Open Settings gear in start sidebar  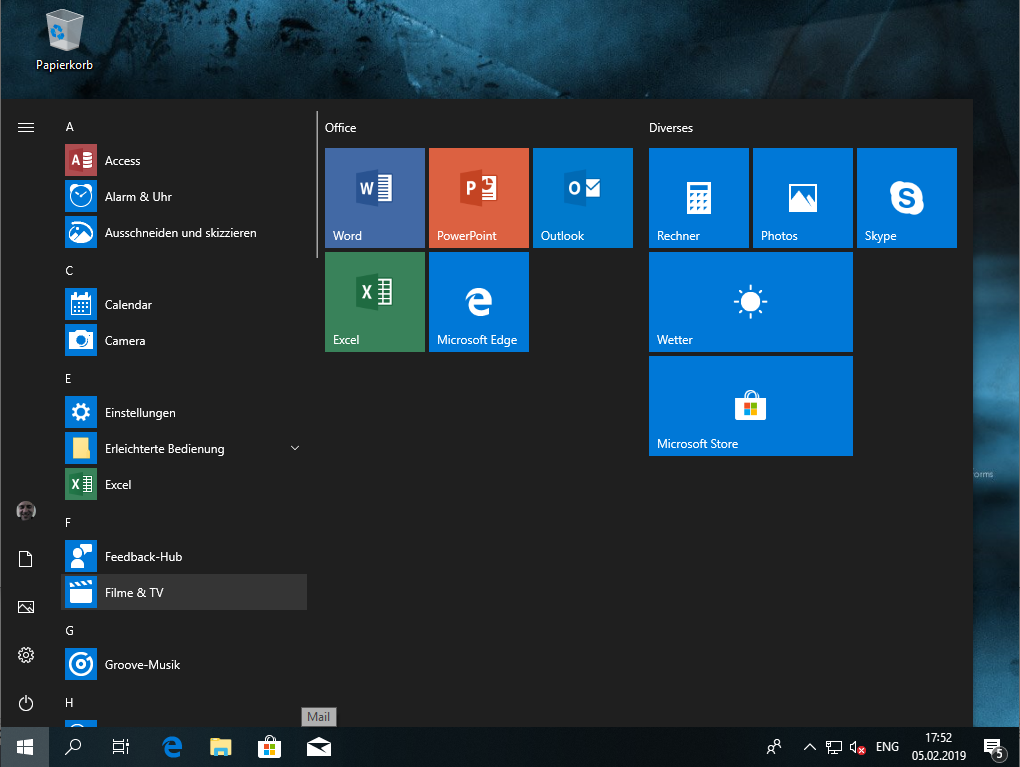[x=26, y=655]
